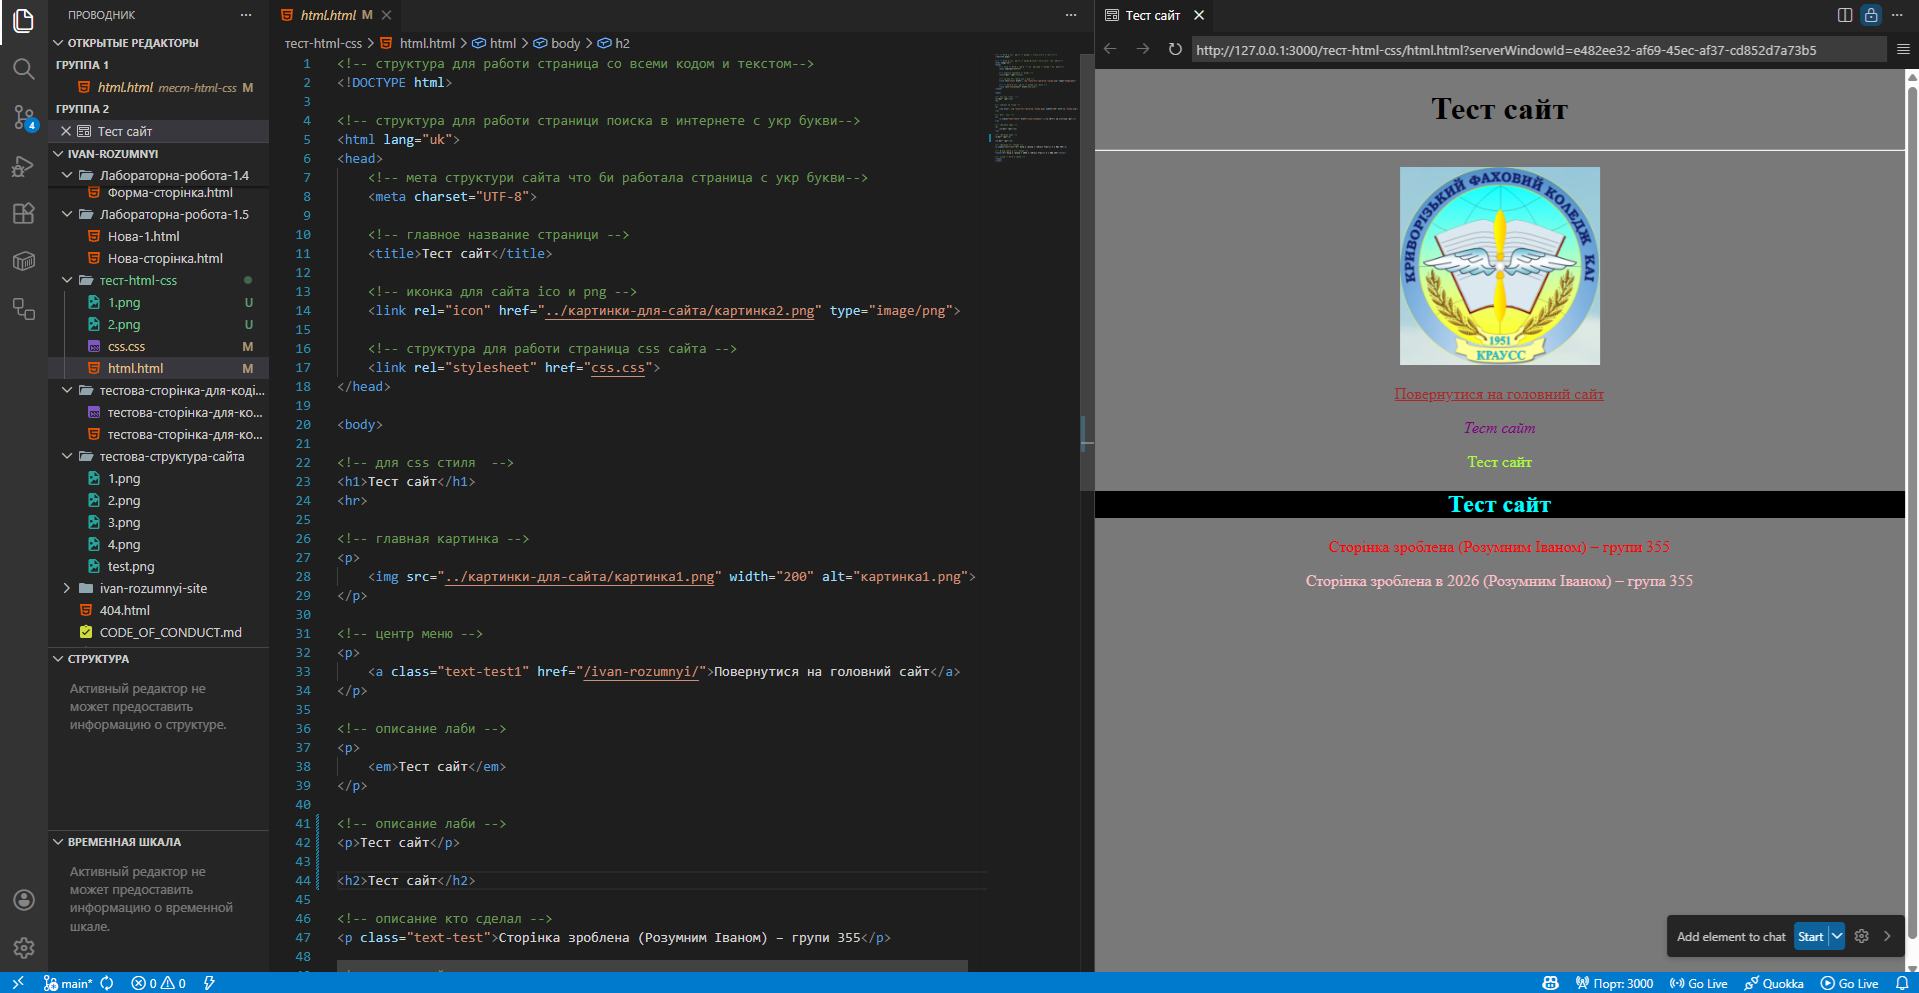Select the Тест сайт preview tab
Image resolution: width=1919 pixels, height=993 pixels.
click(x=1152, y=15)
